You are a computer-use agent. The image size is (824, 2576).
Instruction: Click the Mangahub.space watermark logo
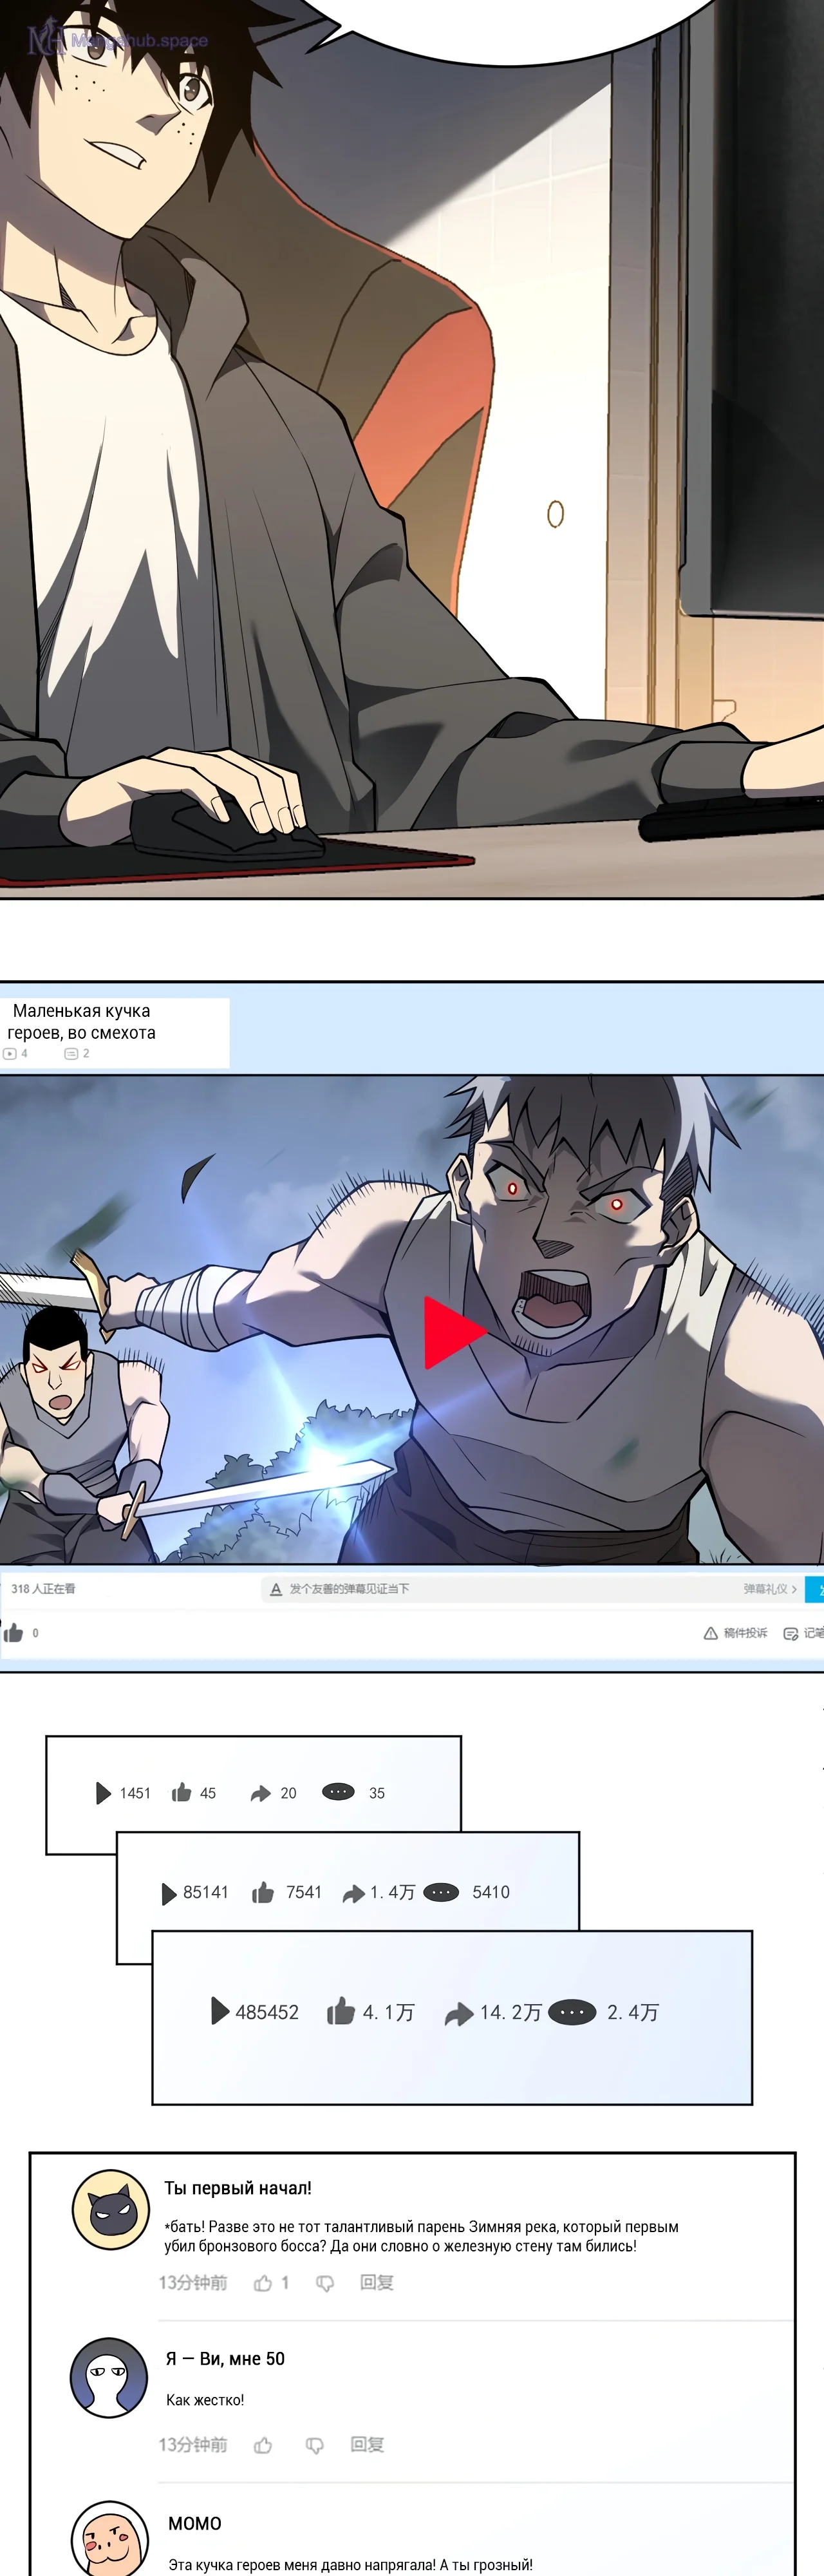coord(118,41)
